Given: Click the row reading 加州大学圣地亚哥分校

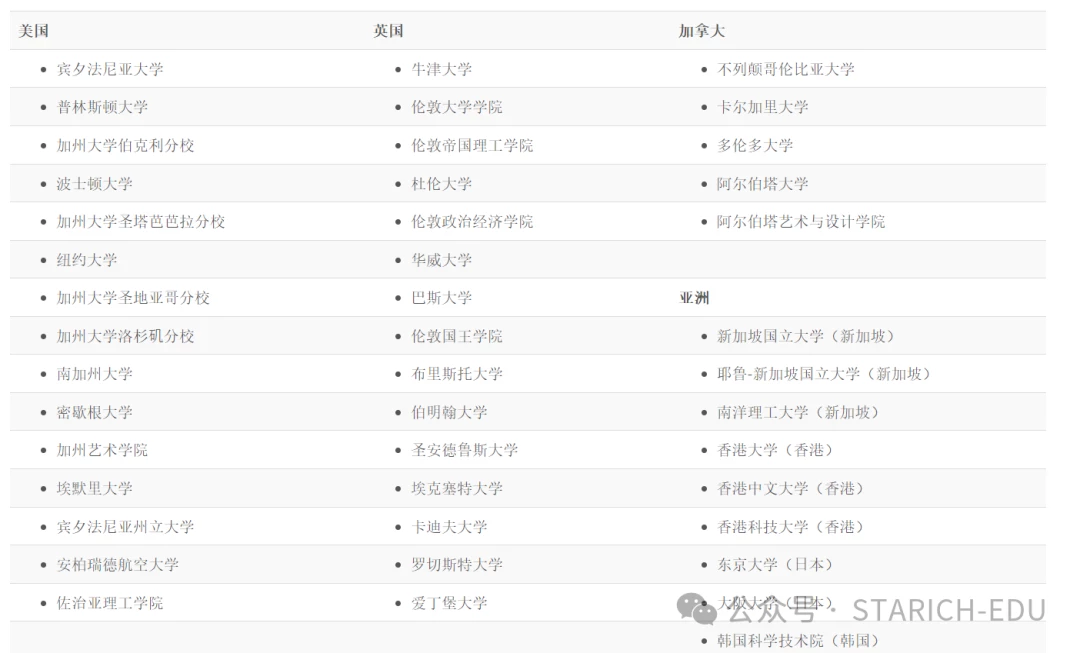Looking at the screenshot, I should pyautogui.click(x=134, y=298).
